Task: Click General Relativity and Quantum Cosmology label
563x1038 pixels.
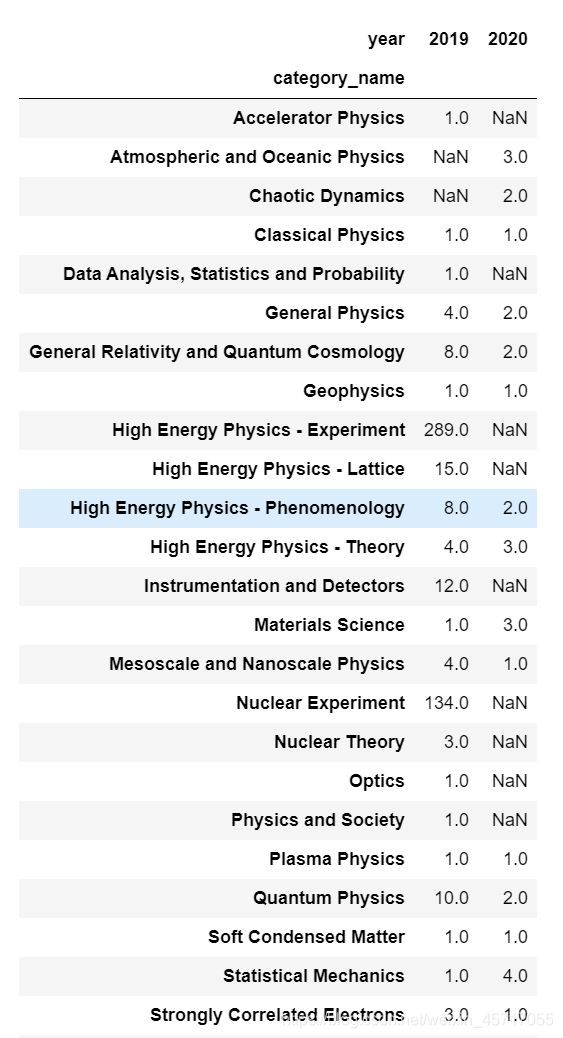Action: tap(217, 352)
